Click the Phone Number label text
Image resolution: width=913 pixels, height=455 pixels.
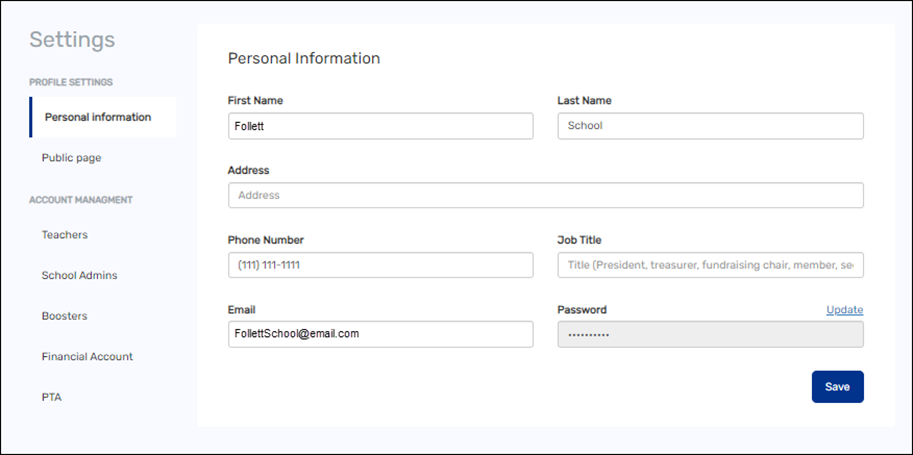[266, 240]
